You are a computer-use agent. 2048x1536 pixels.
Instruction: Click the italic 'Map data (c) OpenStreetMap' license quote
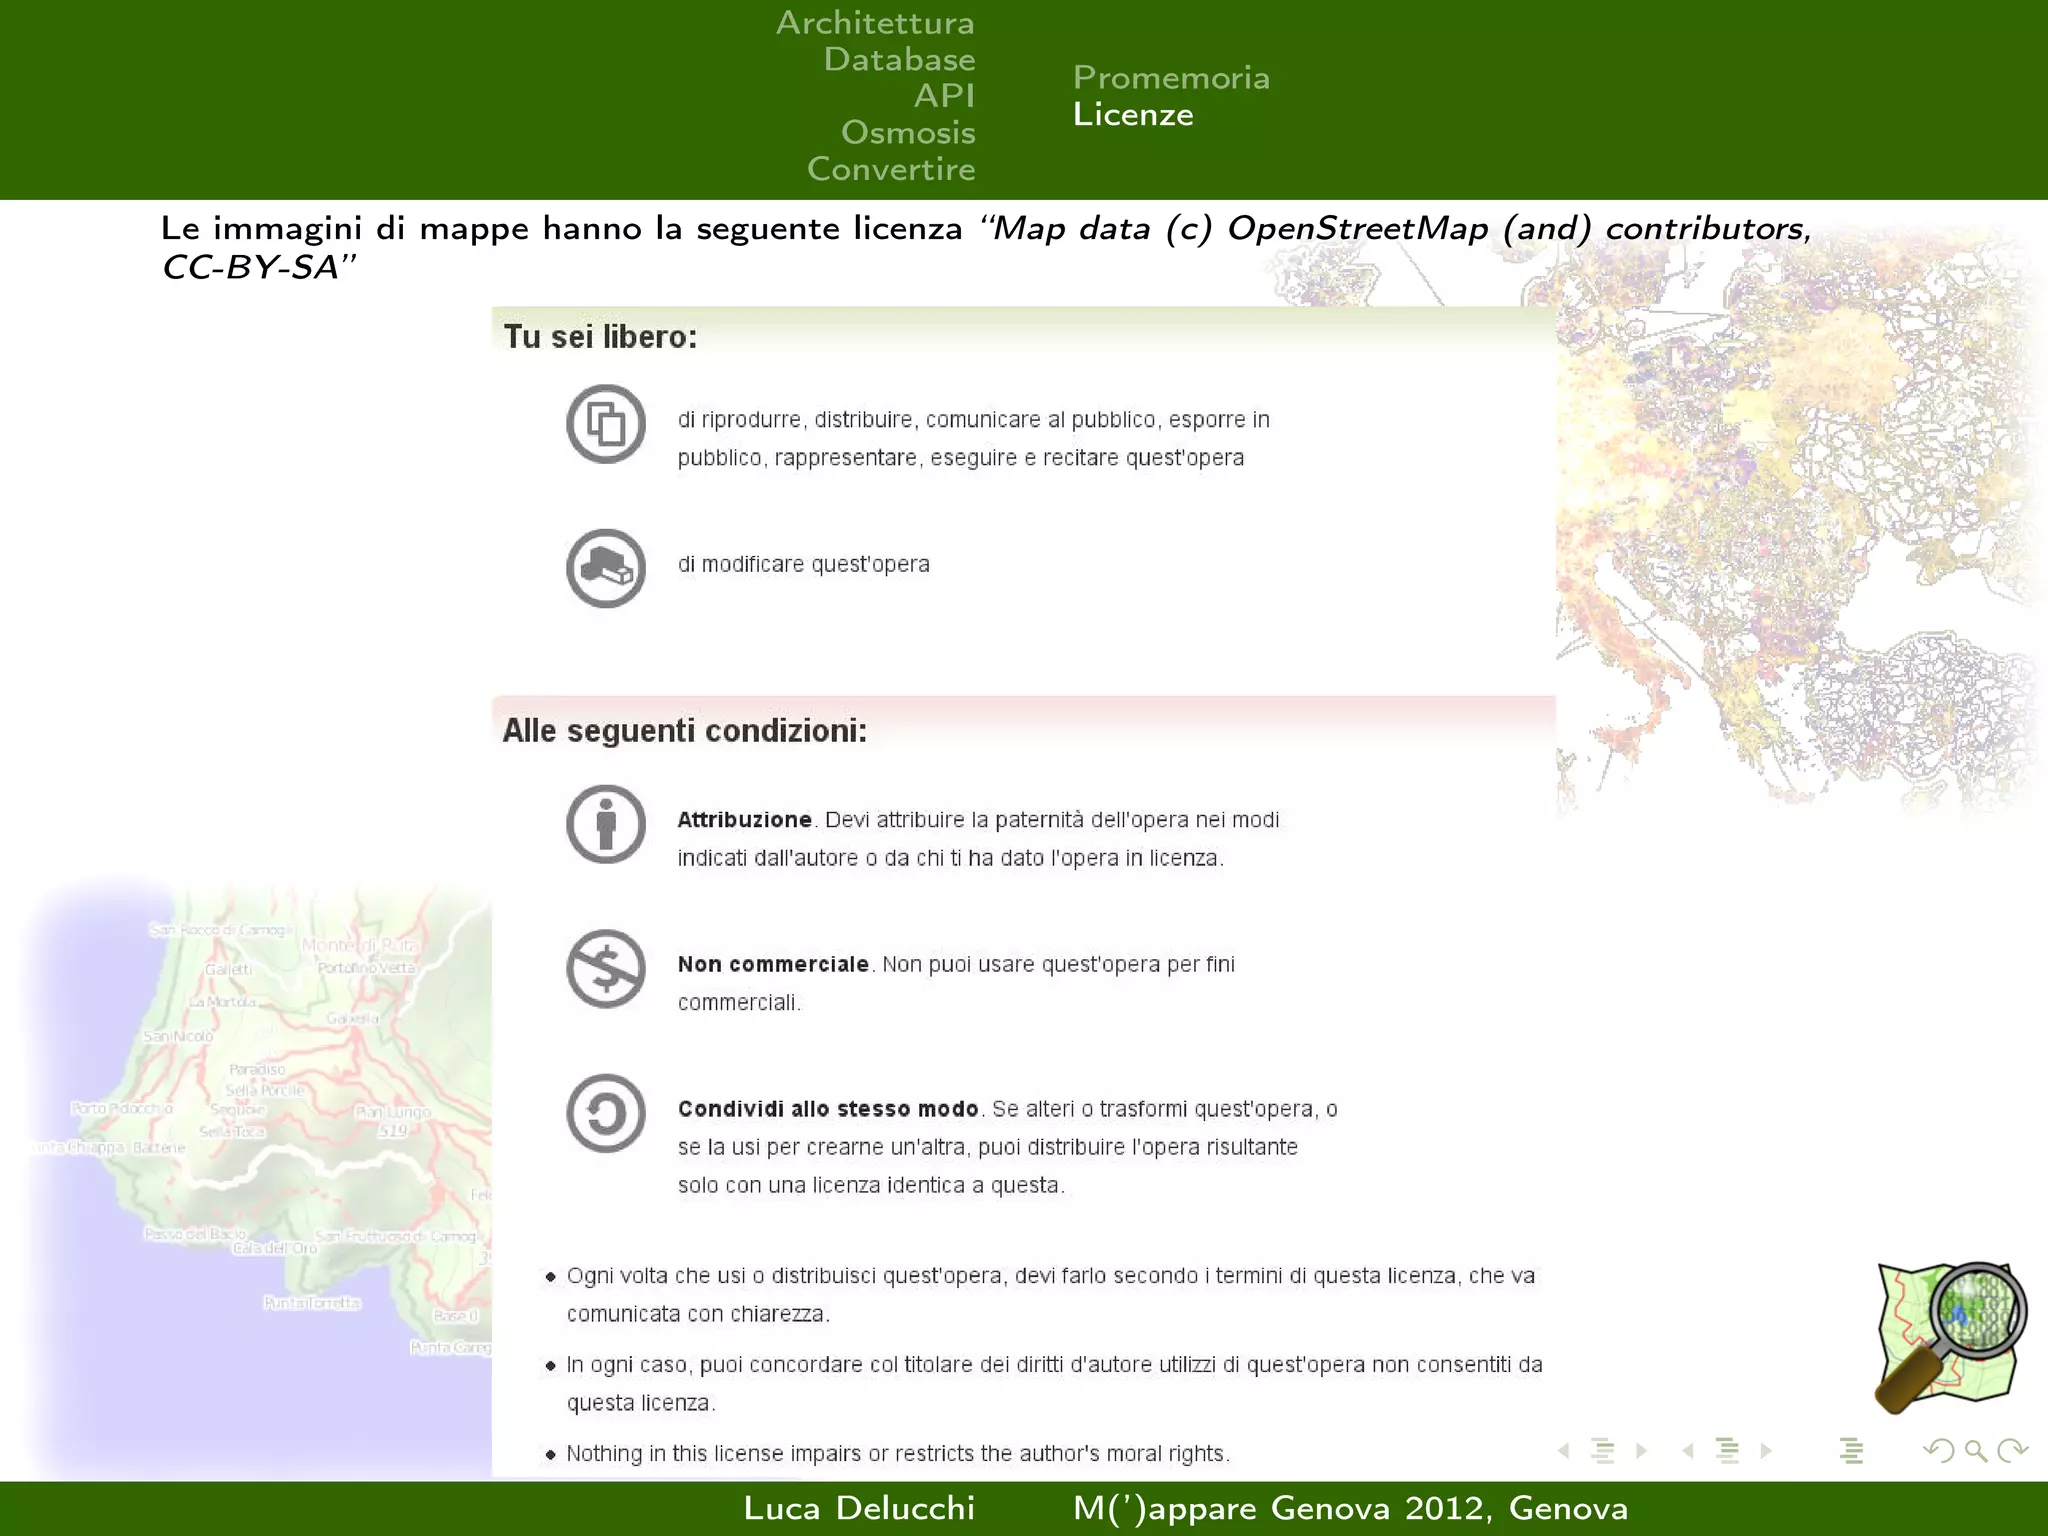tap(987, 247)
